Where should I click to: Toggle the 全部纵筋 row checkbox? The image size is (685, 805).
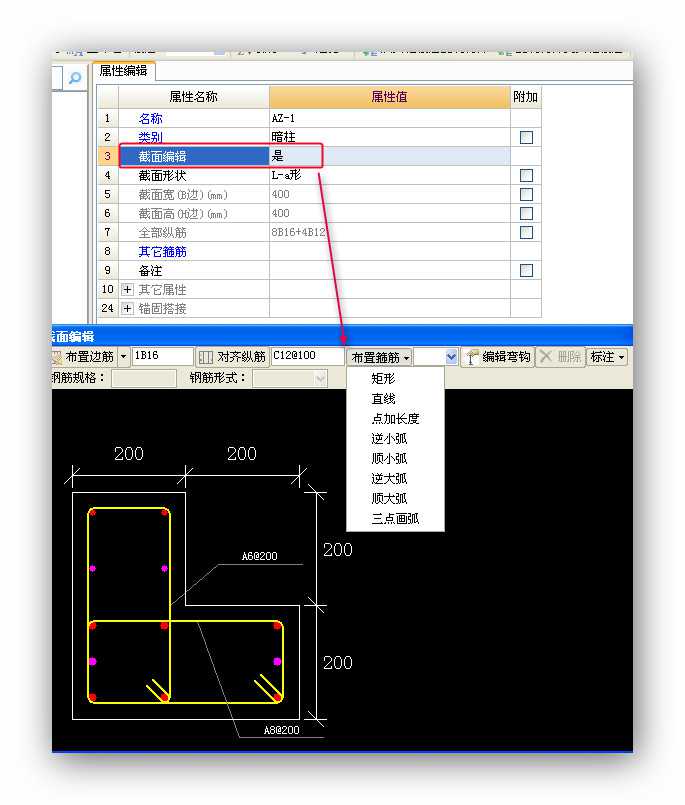pyautogui.click(x=526, y=233)
